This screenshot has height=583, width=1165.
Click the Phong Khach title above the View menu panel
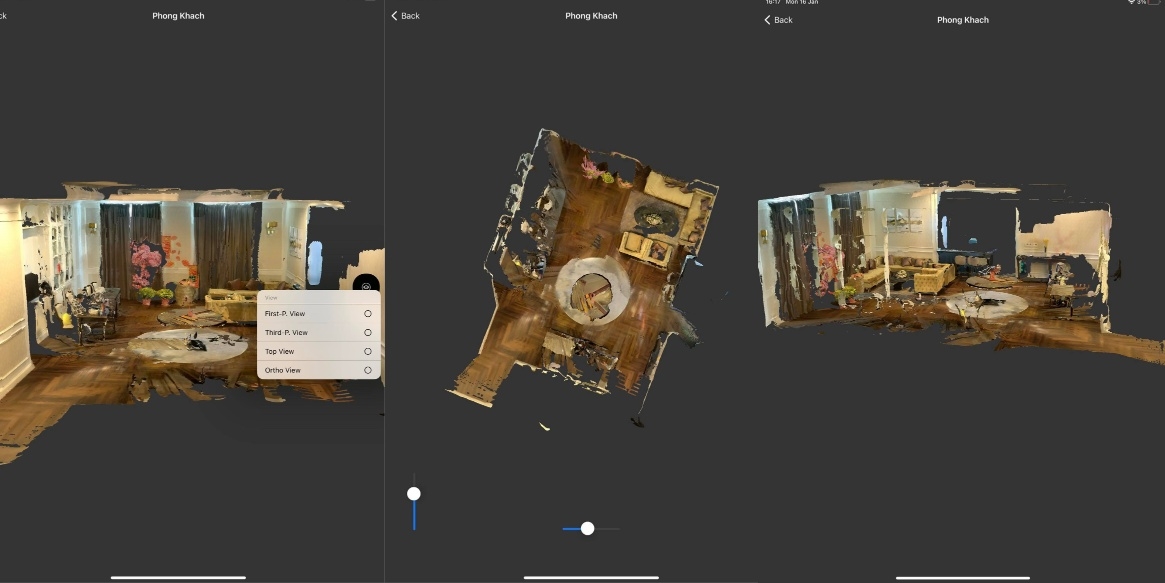pyautogui.click(x=178, y=16)
